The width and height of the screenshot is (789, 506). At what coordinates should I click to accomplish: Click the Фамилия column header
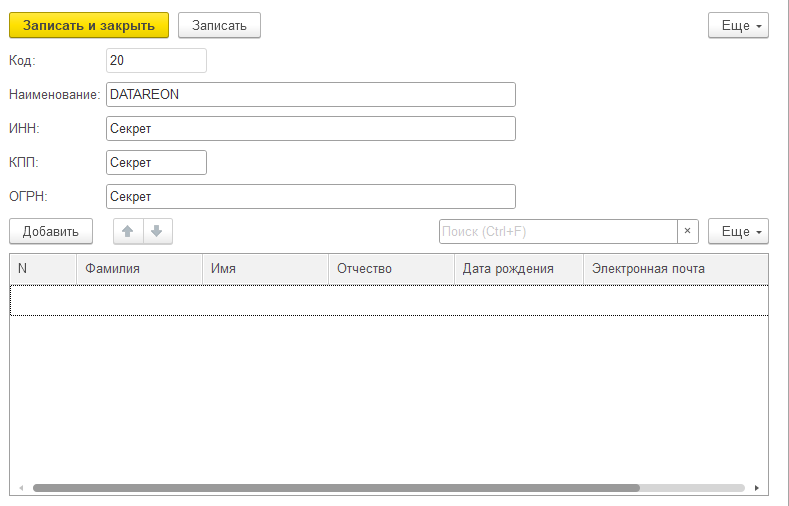pos(140,269)
